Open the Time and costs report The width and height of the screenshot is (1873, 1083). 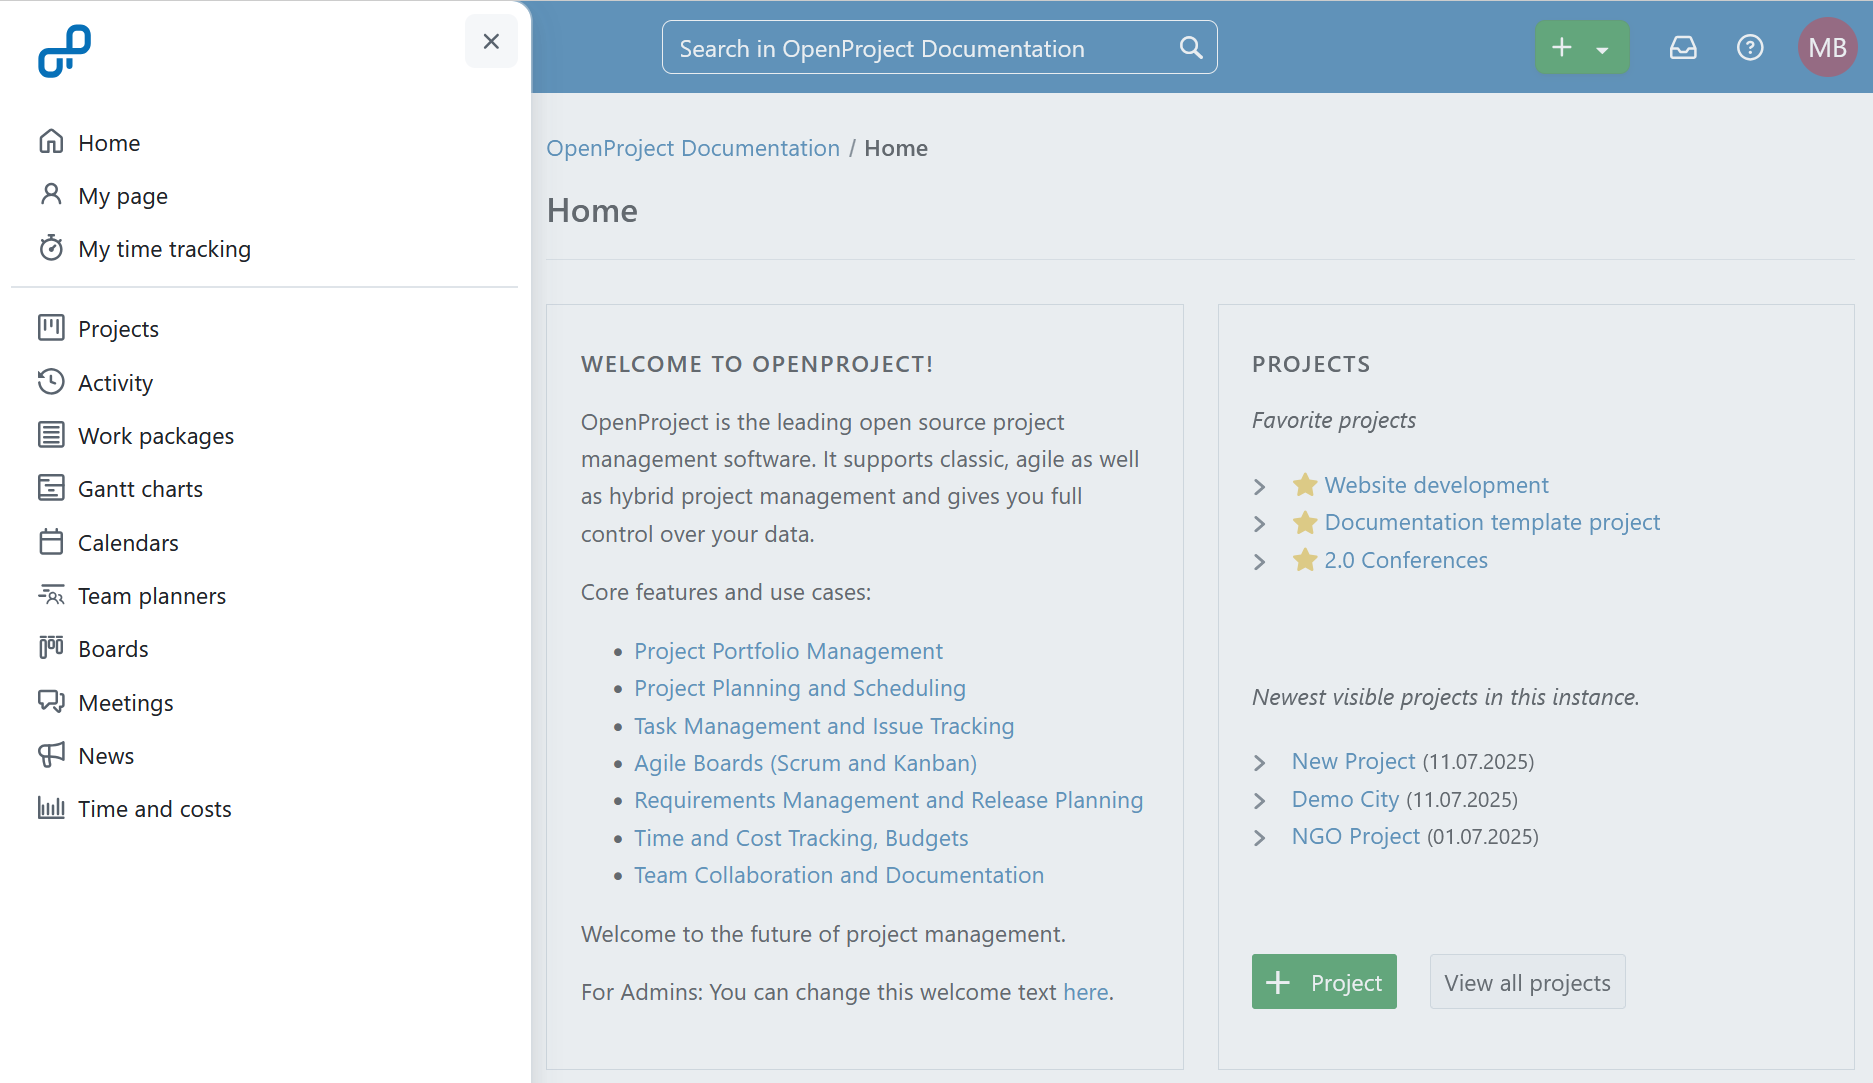click(154, 808)
